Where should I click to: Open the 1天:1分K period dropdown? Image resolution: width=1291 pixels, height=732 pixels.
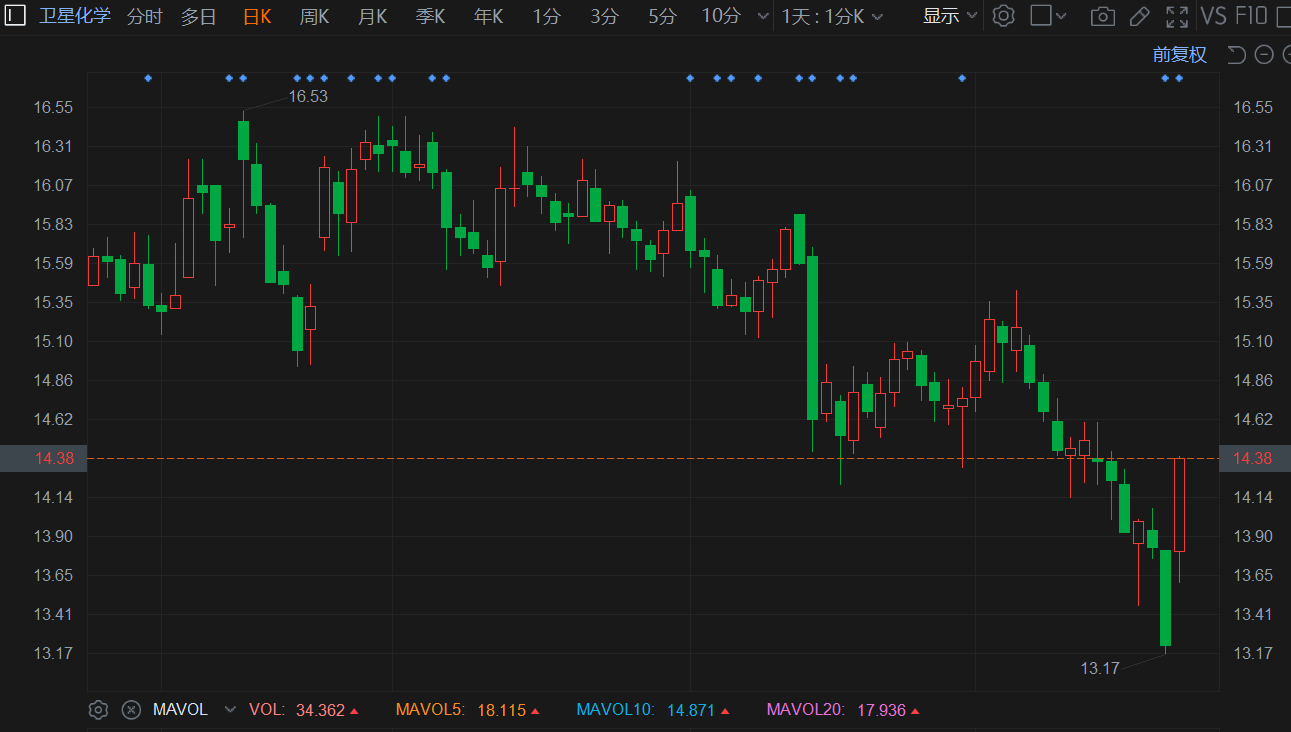click(x=832, y=16)
